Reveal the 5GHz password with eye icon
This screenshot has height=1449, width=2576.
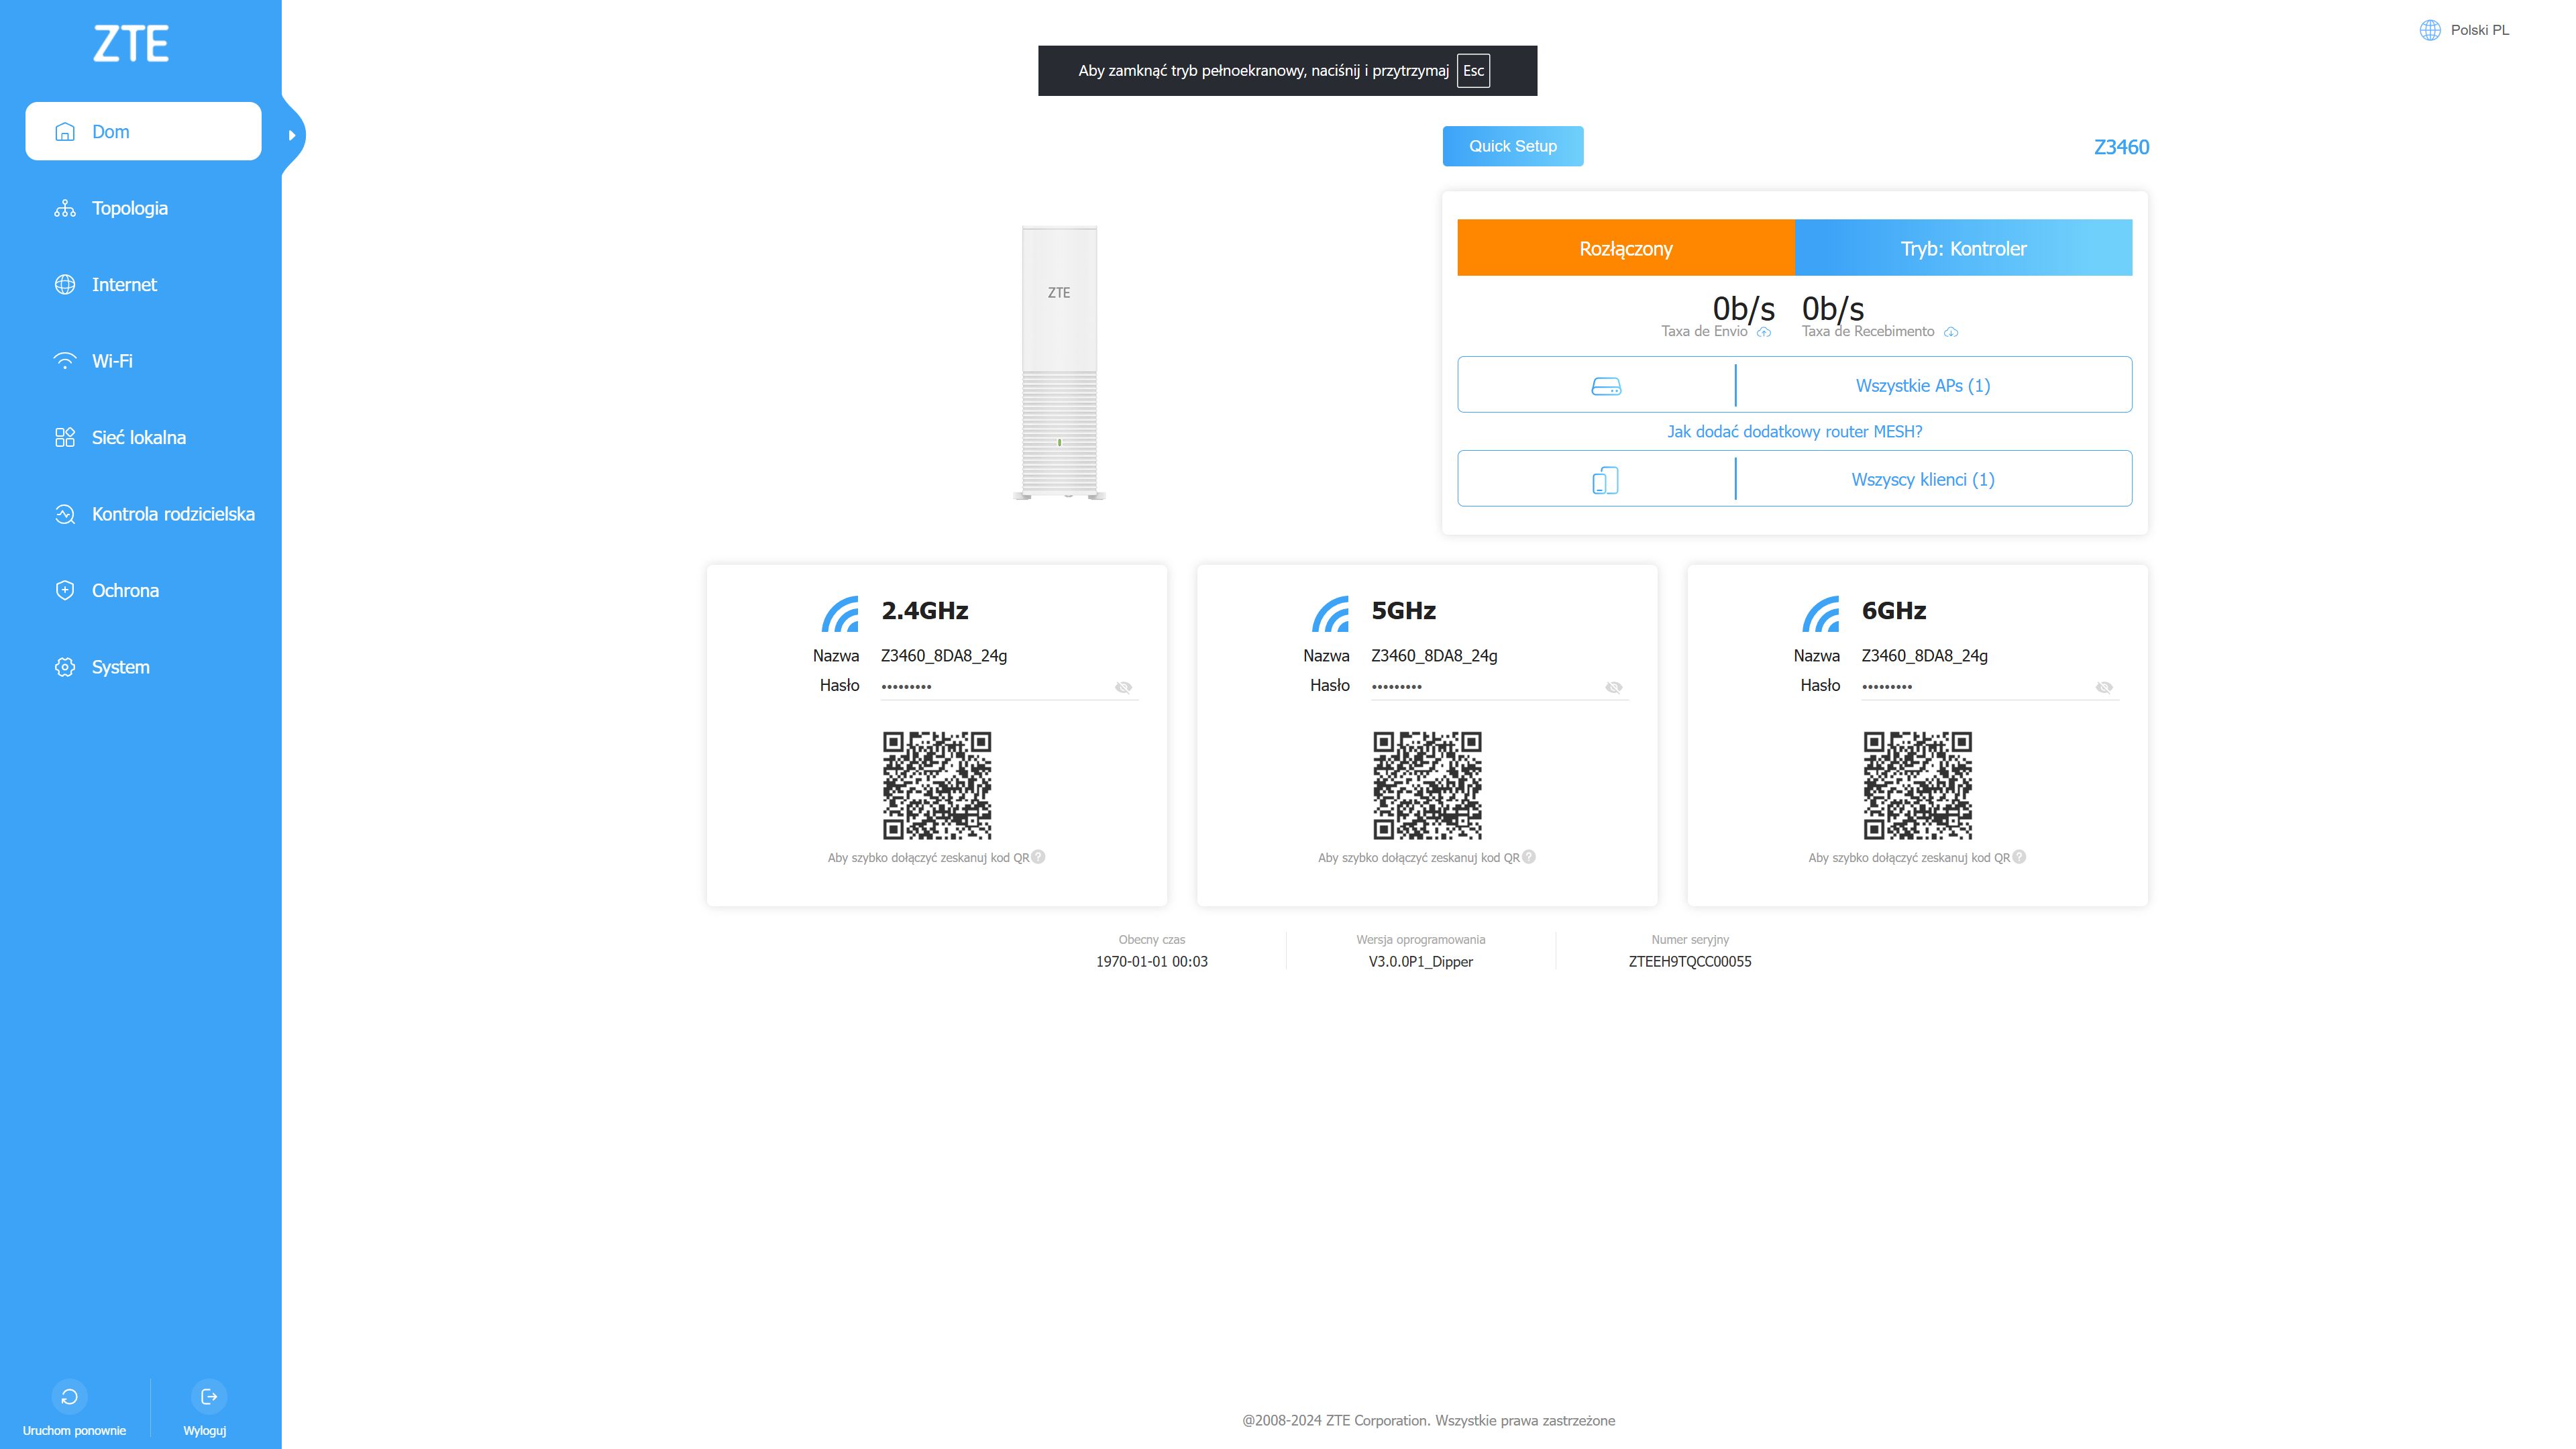click(1613, 687)
